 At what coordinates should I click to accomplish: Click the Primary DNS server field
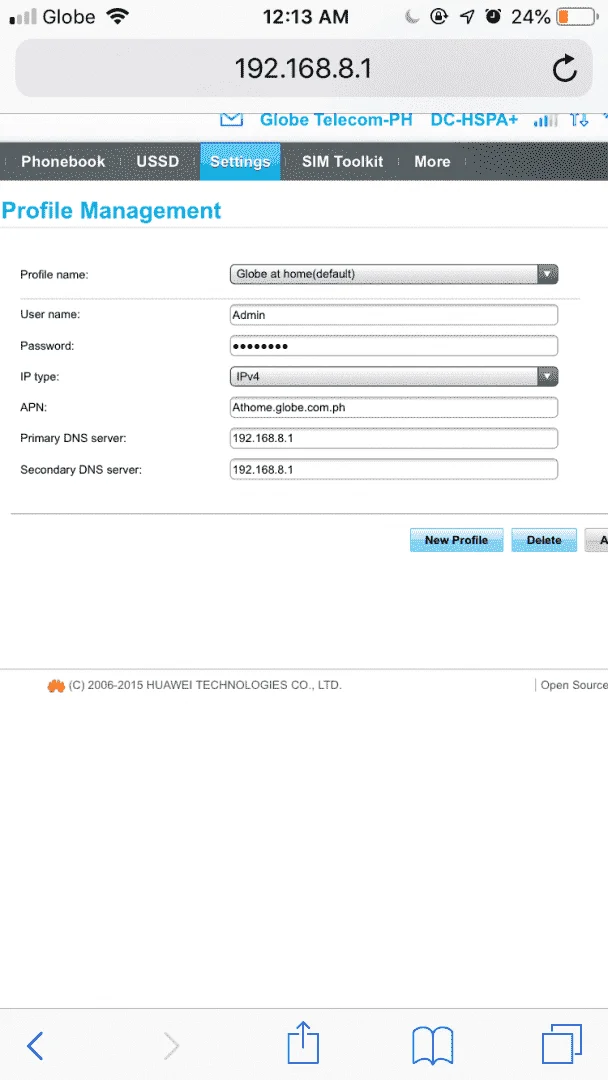pos(394,439)
